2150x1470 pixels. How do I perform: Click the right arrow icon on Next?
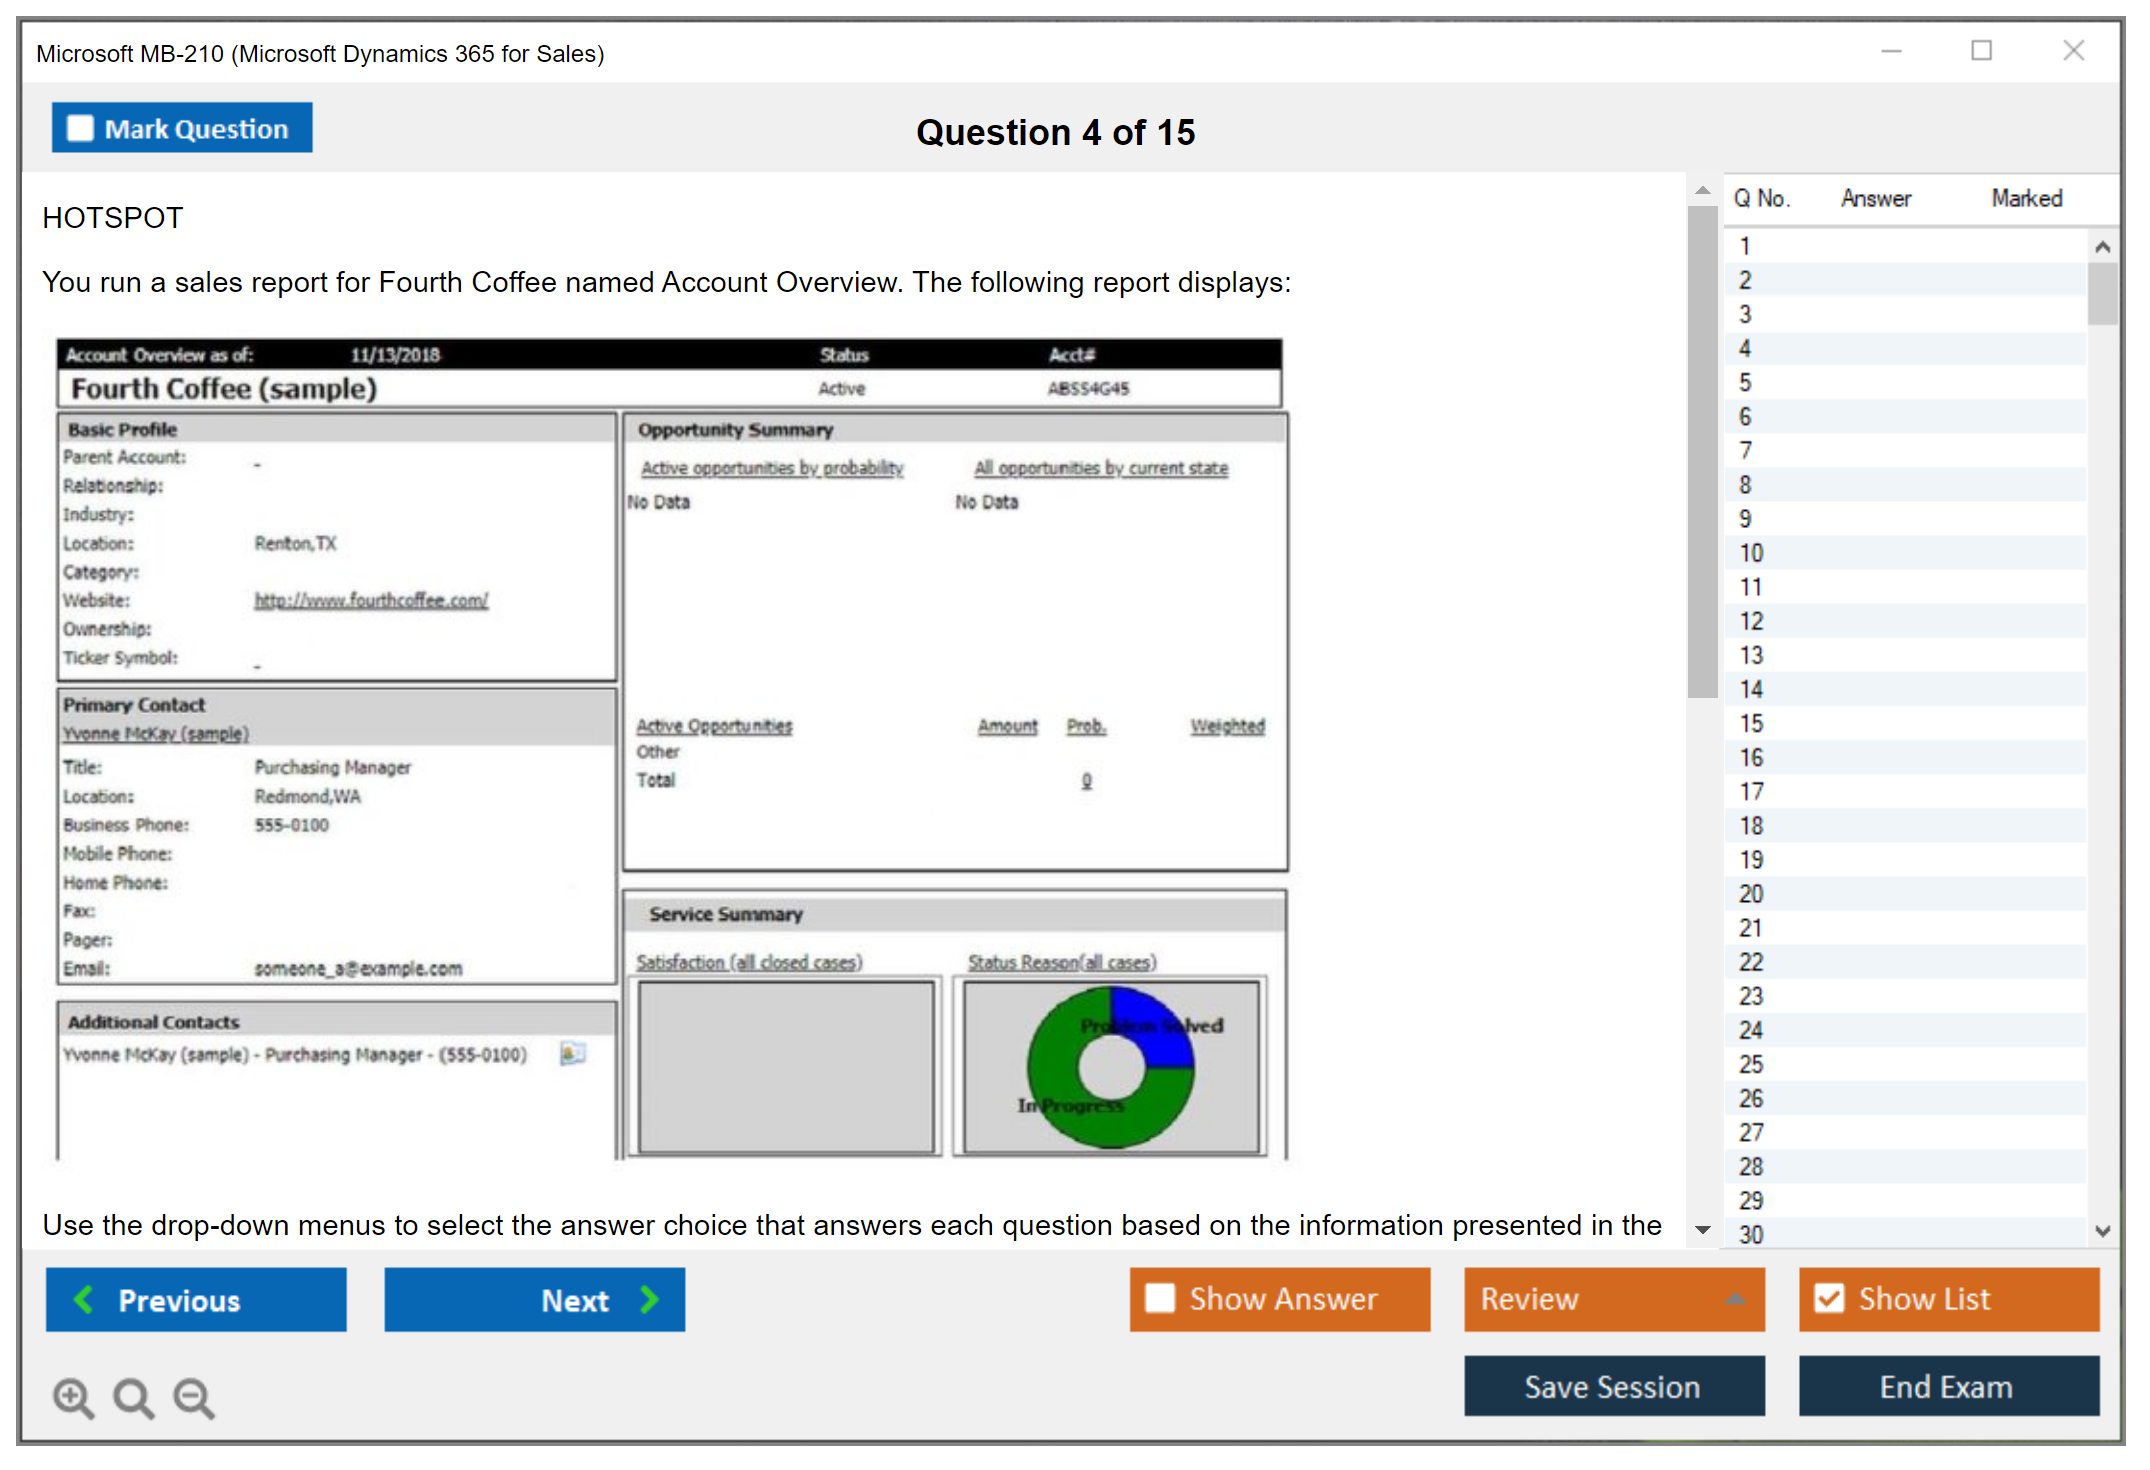(x=650, y=1299)
